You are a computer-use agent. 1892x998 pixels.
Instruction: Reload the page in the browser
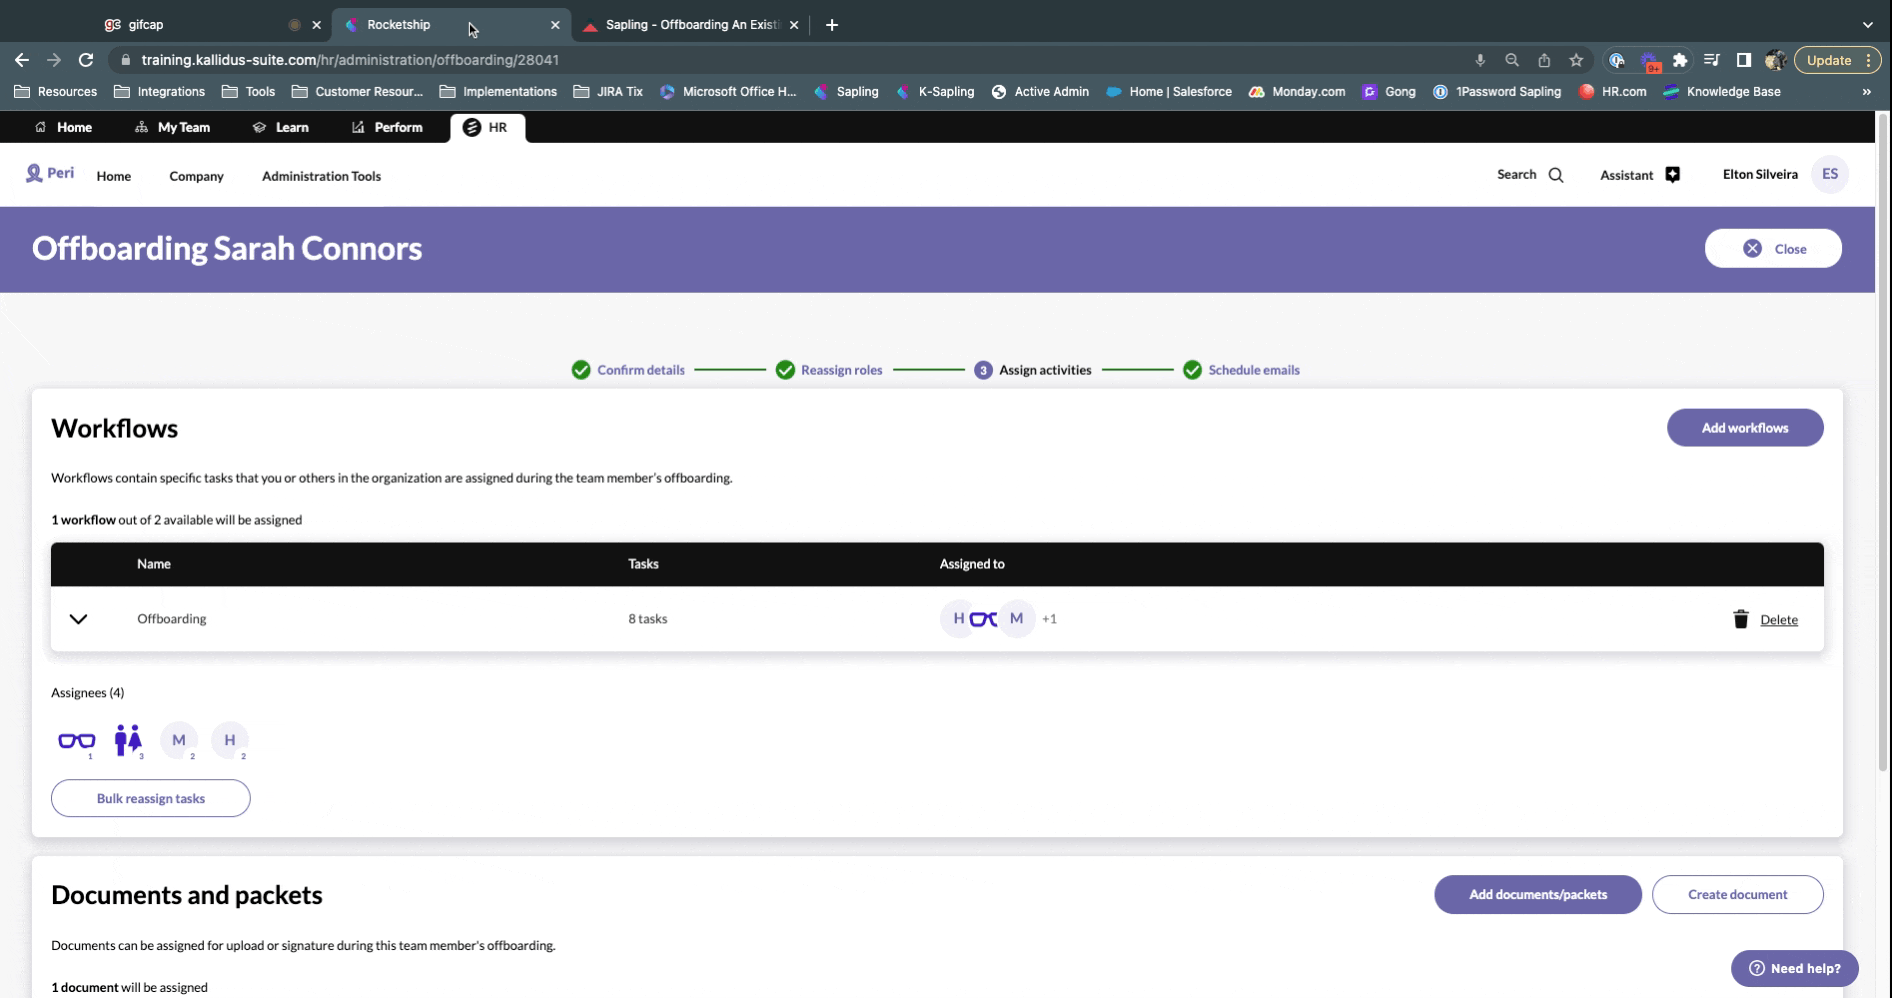(x=86, y=60)
